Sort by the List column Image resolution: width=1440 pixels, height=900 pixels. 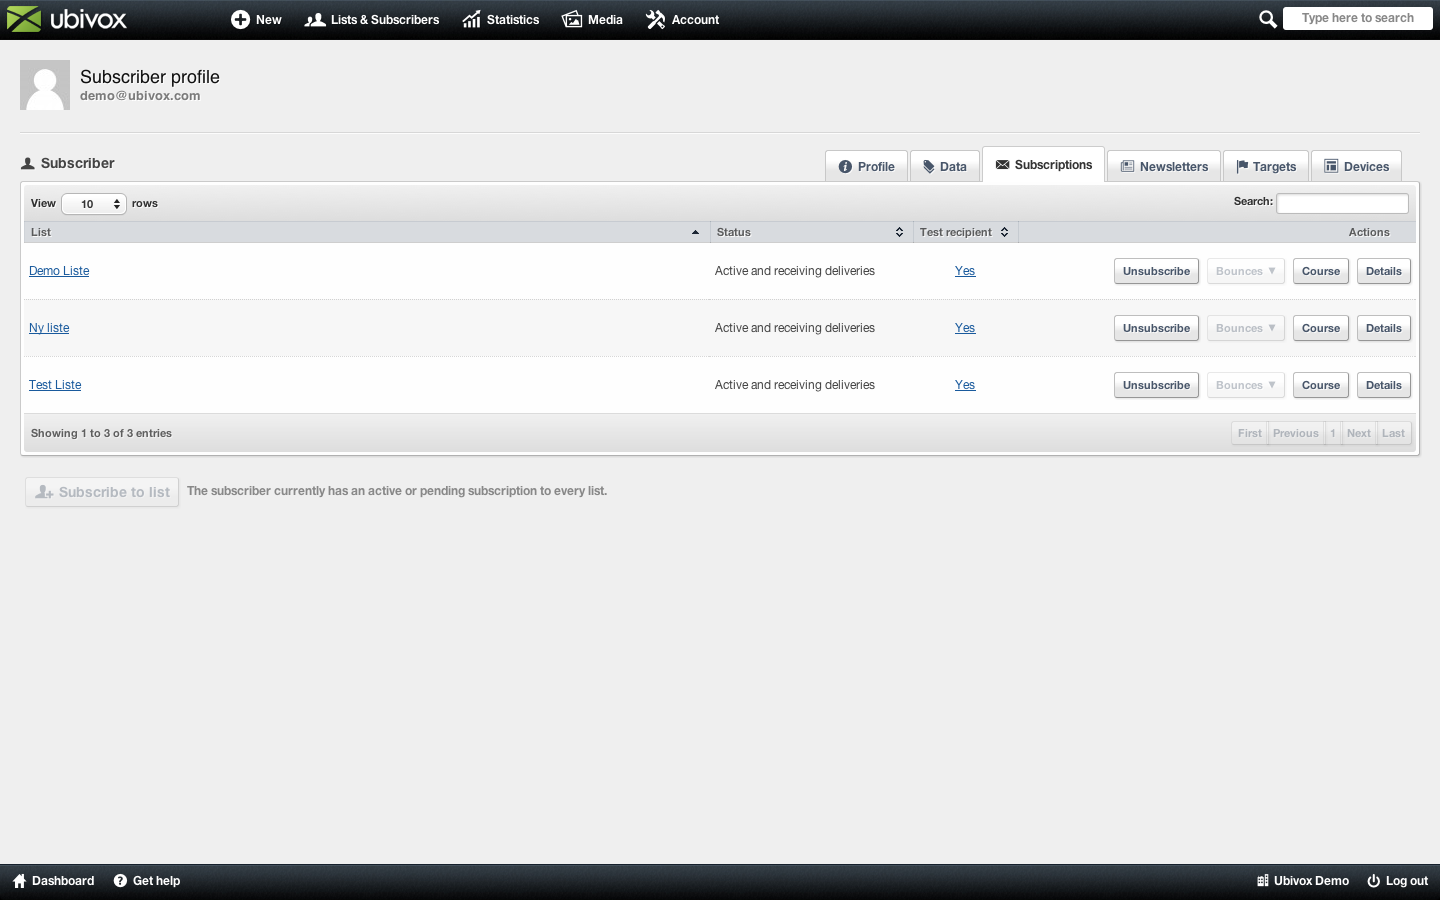click(366, 232)
